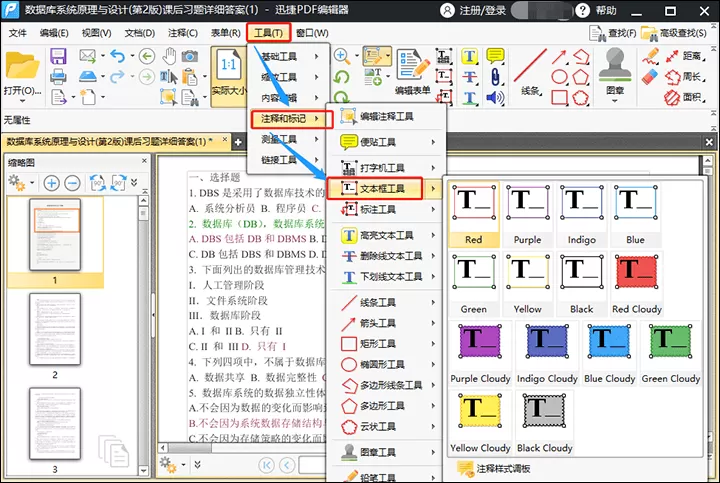
Task: Click the snapshot camera icon
Action: pos(190,56)
